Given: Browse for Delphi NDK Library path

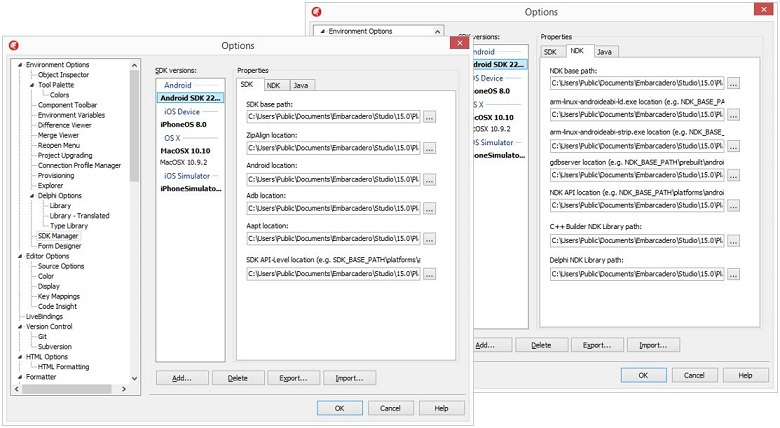Looking at the screenshot, I should [733, 274].
